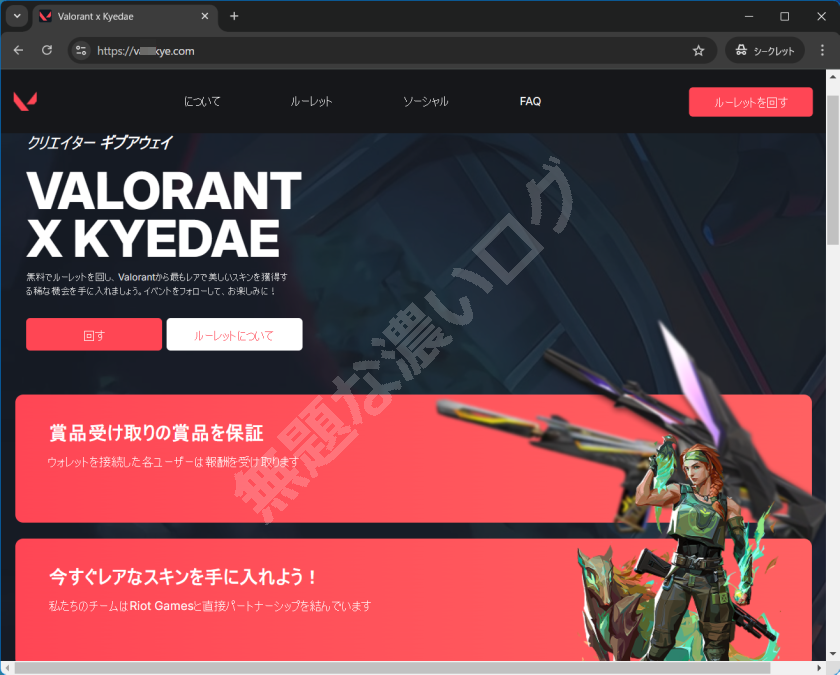
Task: Click the horizontal scrollbar thumb
Action: tap(392, 668)
